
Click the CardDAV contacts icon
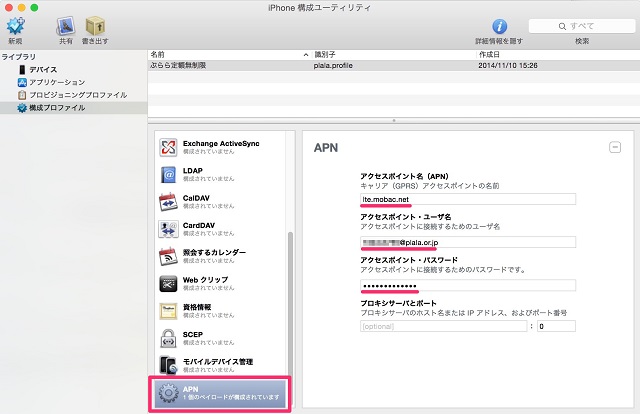[168, 229]
